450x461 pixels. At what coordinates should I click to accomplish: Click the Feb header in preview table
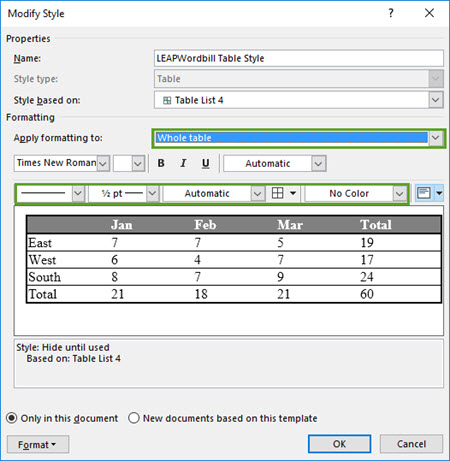click(x=205, y=225)
